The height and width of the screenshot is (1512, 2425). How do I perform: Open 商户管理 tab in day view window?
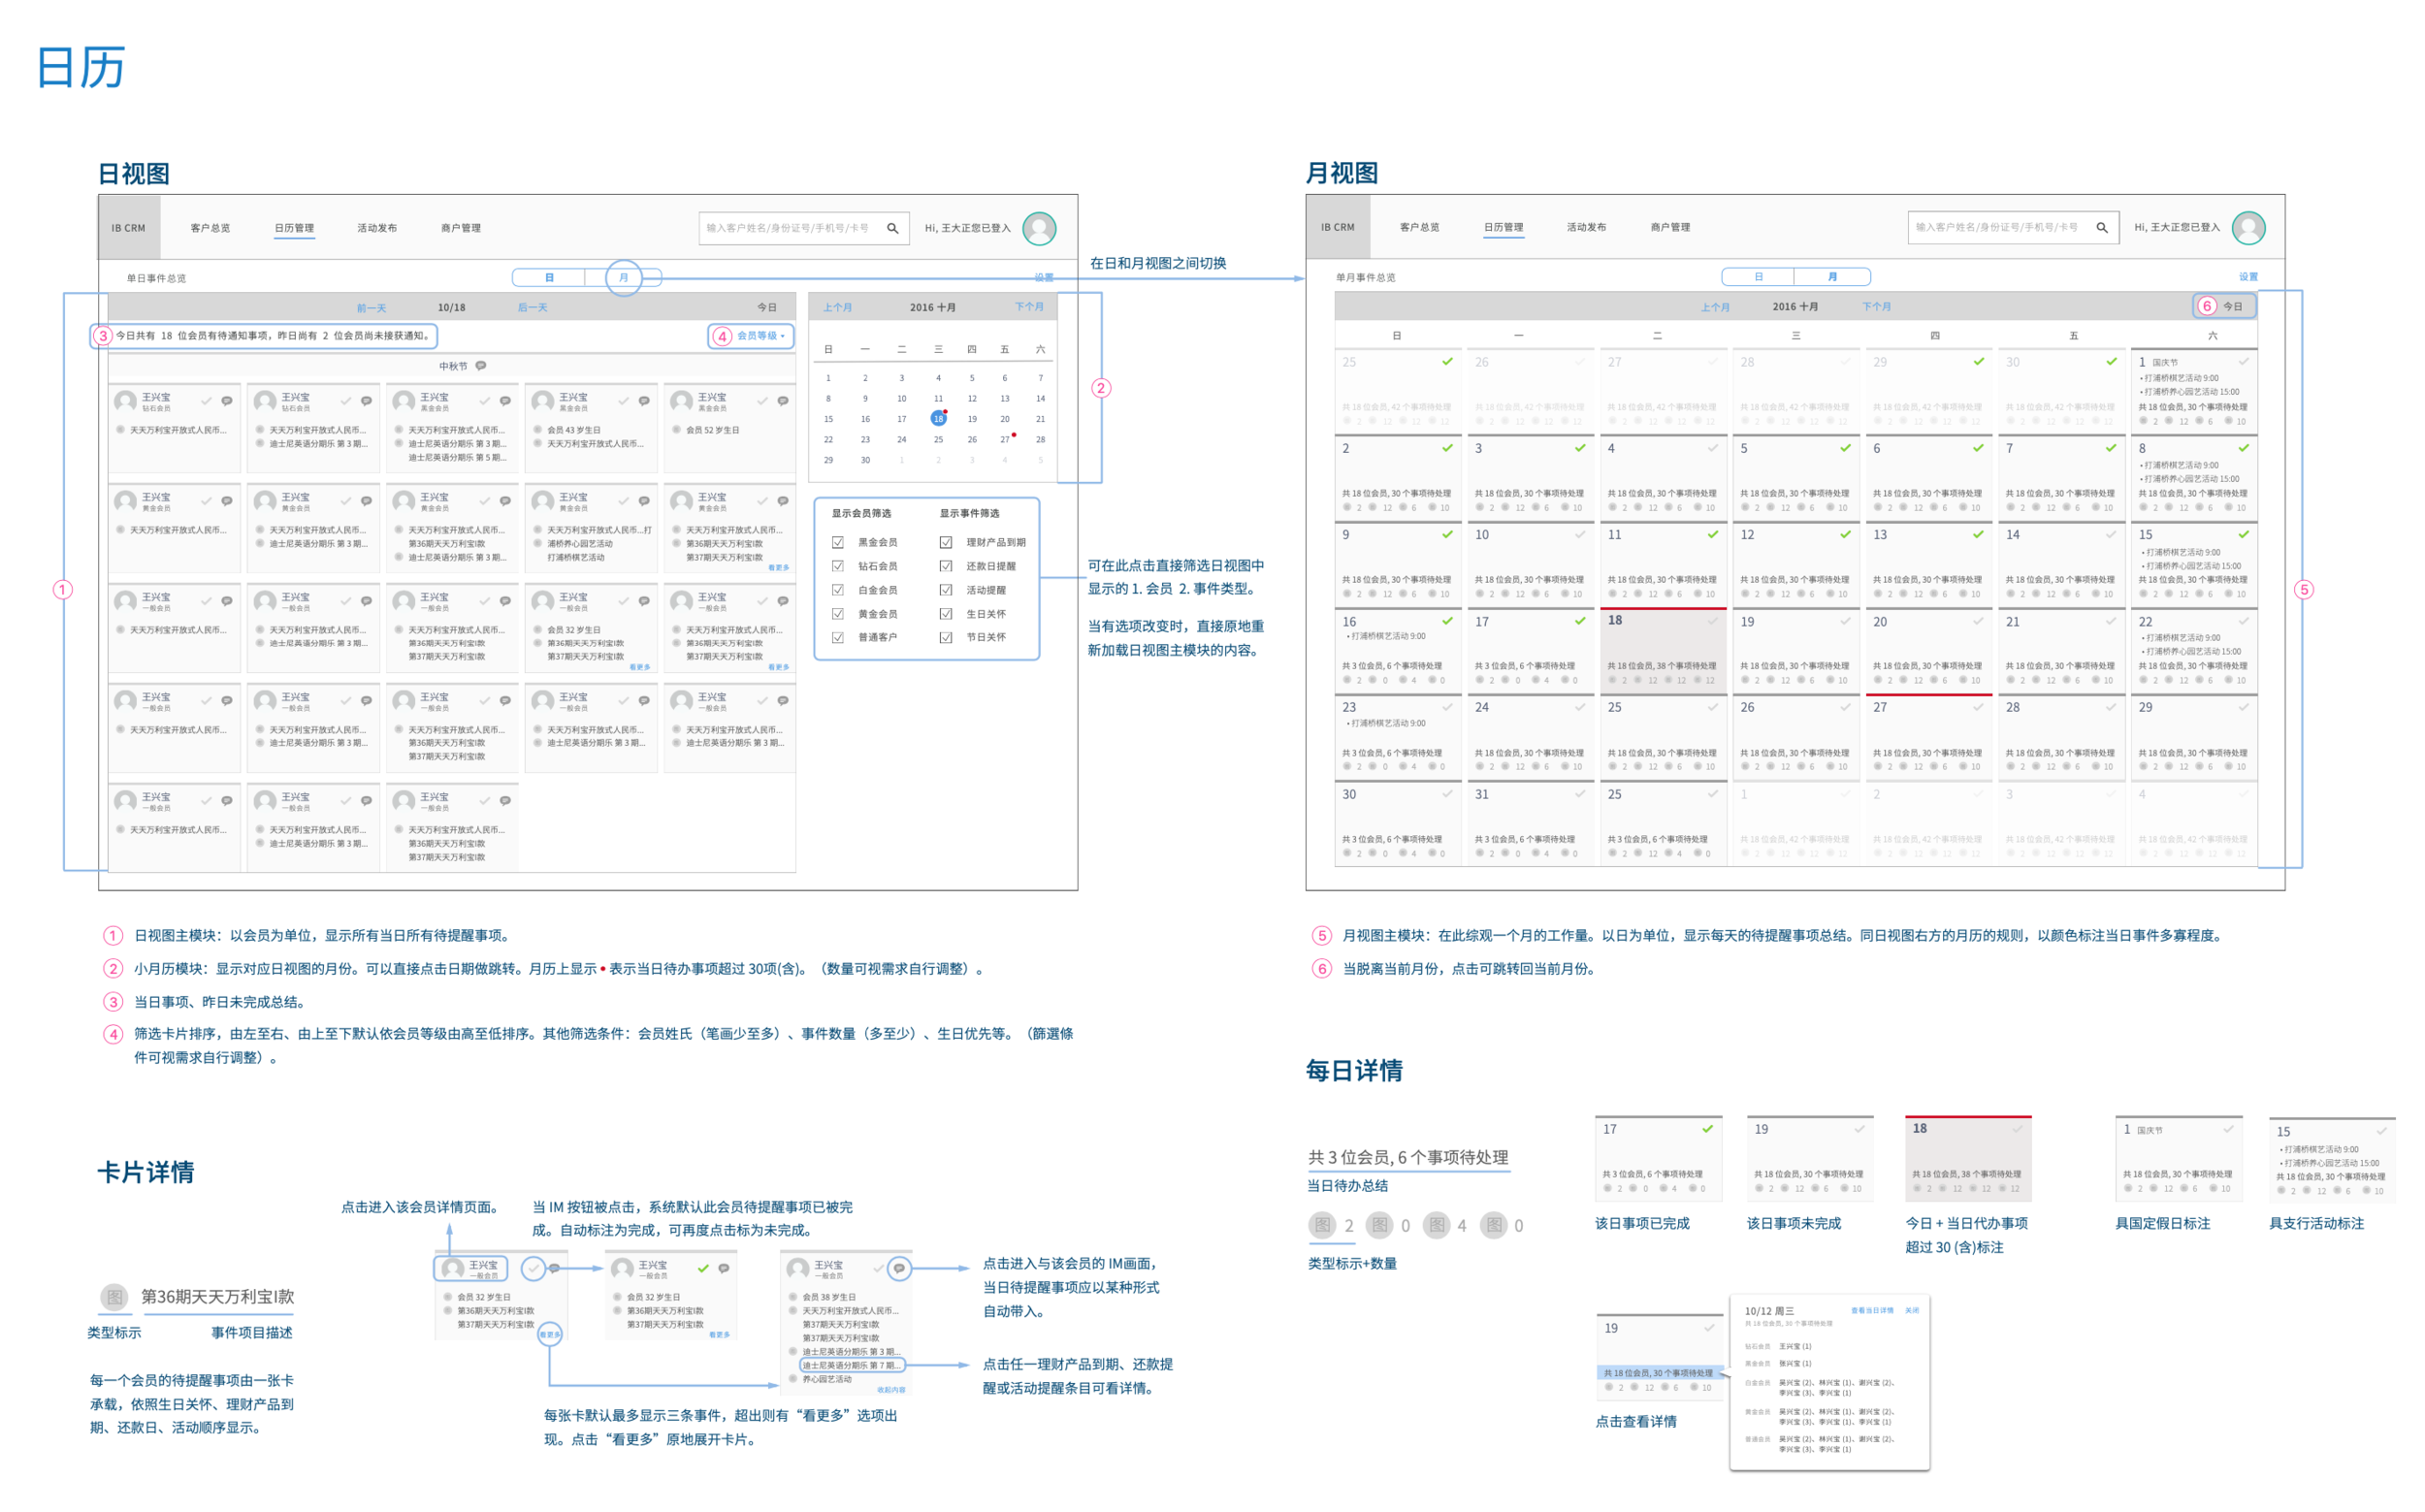[x=461, y=228]
